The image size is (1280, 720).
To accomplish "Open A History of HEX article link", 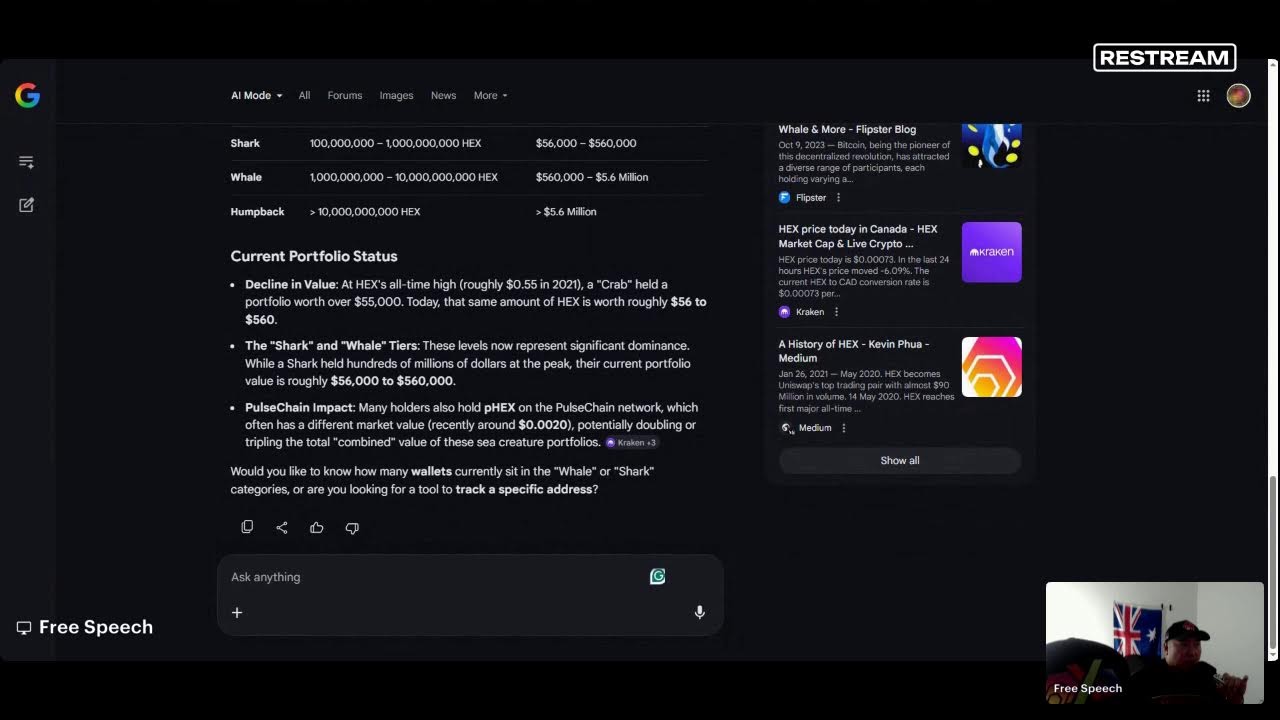I will 854,351.
